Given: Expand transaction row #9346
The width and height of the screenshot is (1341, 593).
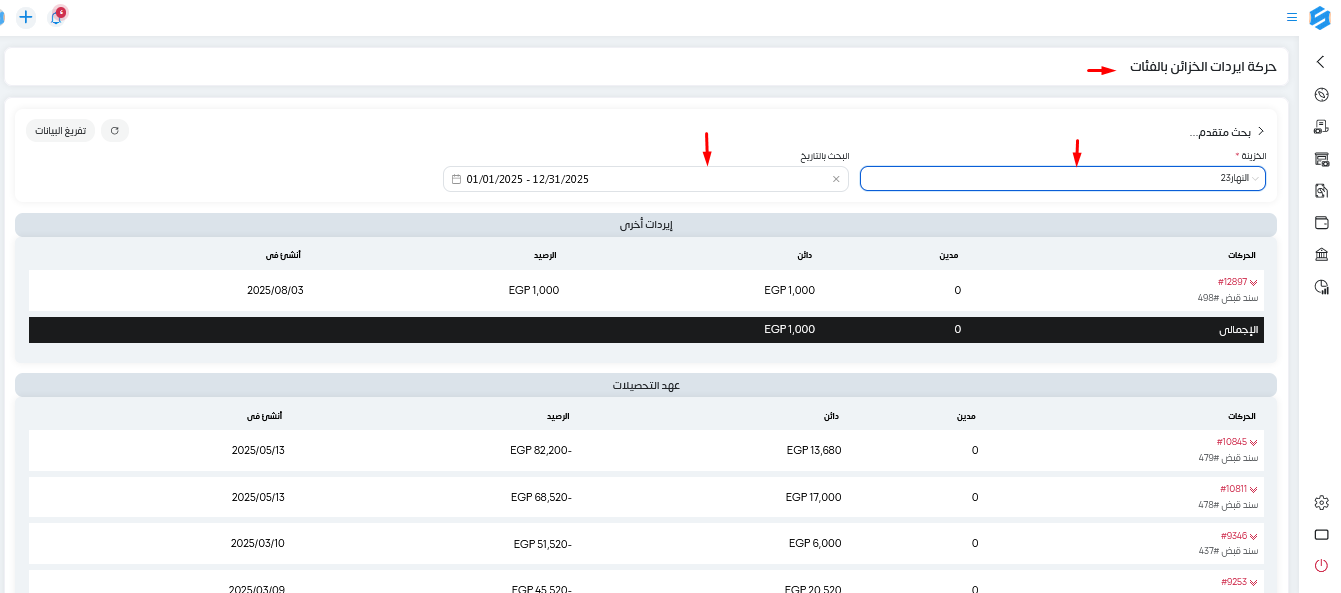Looking at the screenshot, I should (x=1239, y=536).
